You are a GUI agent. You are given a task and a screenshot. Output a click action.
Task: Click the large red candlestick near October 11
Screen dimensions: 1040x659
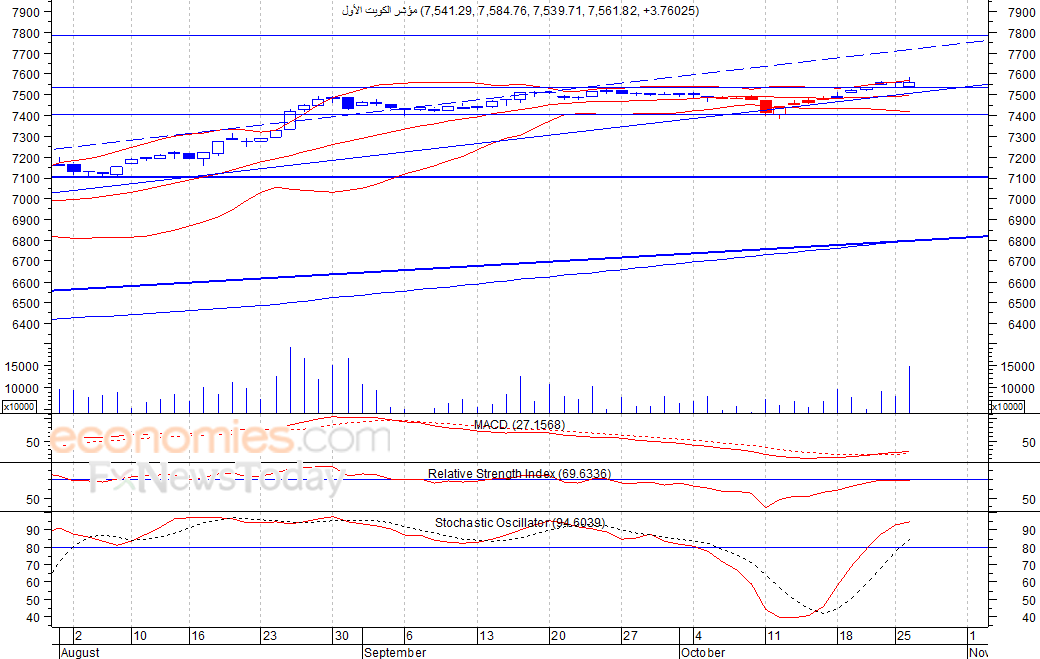(765, 106)
